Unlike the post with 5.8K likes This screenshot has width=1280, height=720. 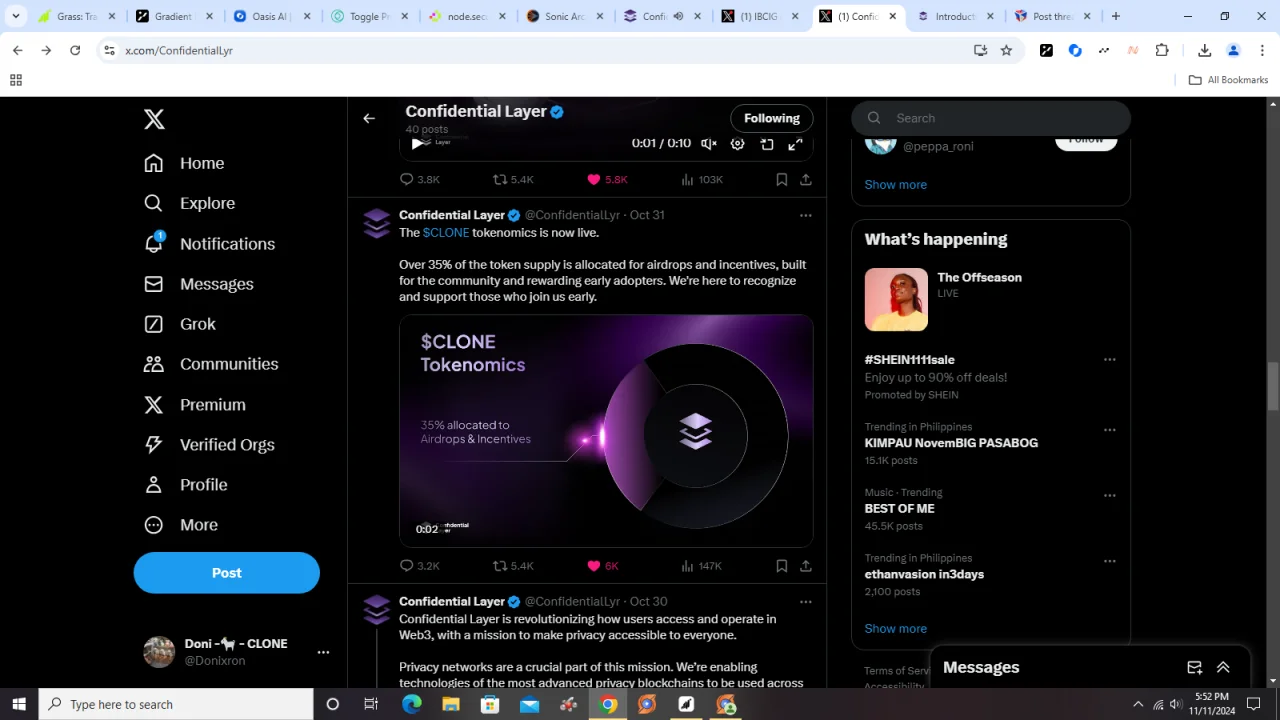tap(607, 180)
